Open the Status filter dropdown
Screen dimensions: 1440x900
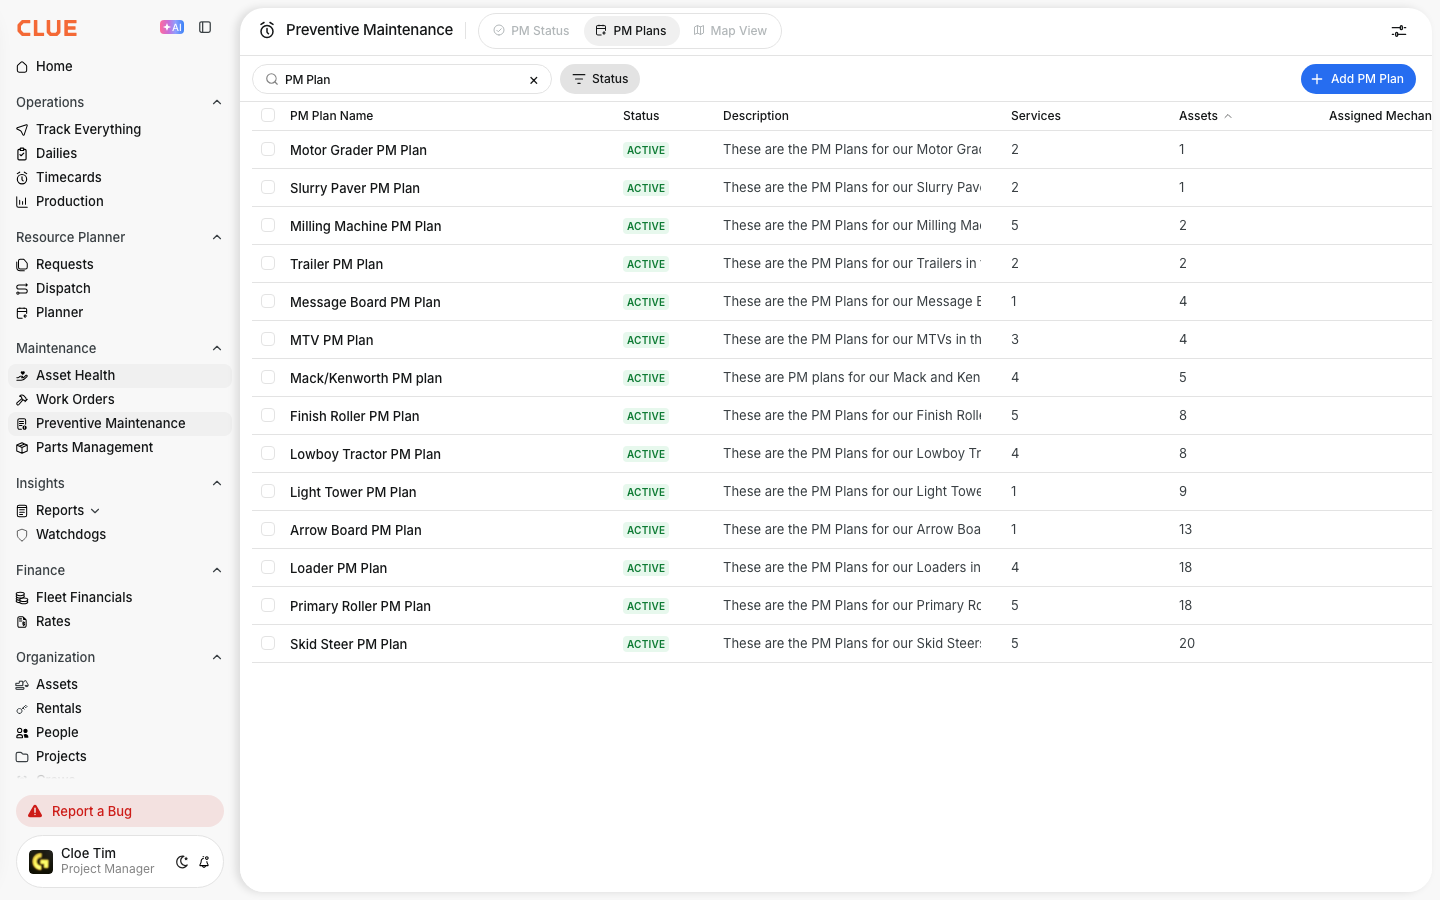click(x=600, y=79)
